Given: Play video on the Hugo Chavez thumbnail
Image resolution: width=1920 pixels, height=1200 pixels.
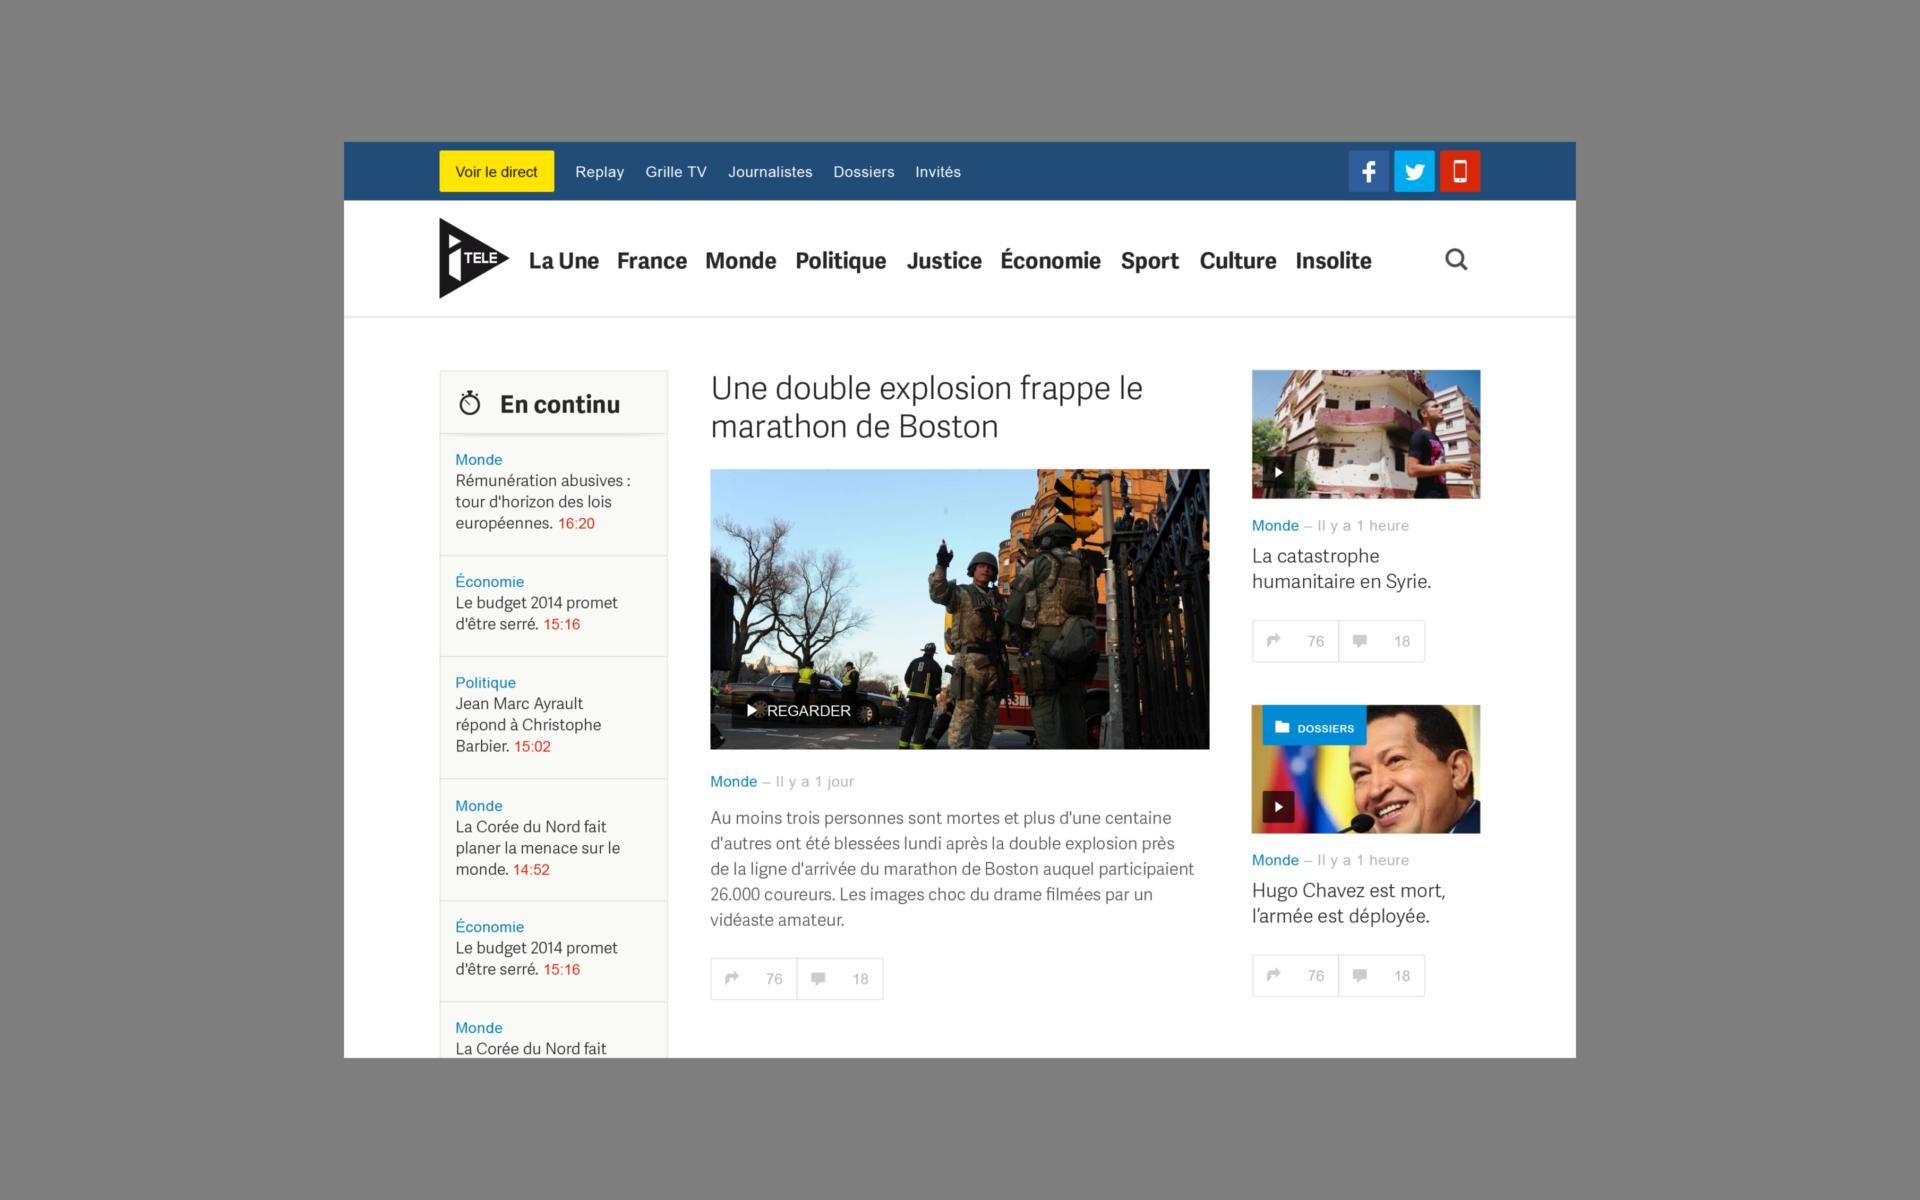Looking at the screenshot, I should coord(1278,807).
